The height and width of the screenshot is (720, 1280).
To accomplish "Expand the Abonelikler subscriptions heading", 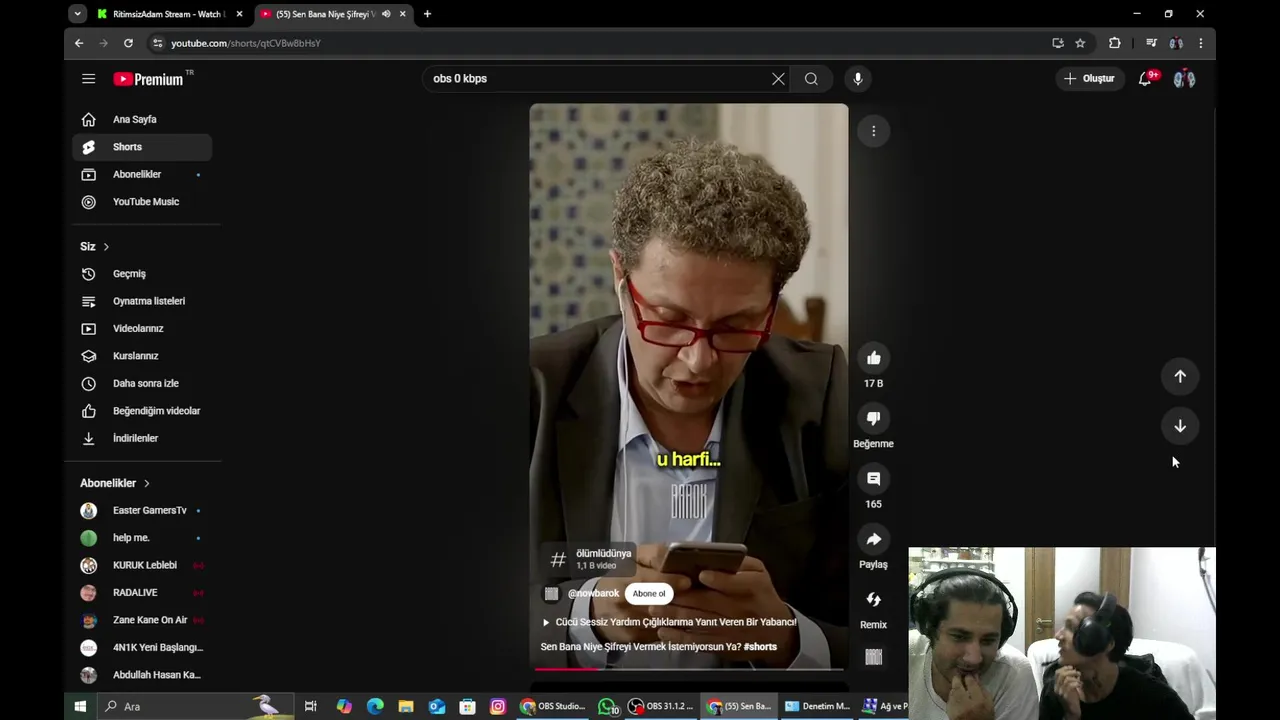I will coord(115,483).
